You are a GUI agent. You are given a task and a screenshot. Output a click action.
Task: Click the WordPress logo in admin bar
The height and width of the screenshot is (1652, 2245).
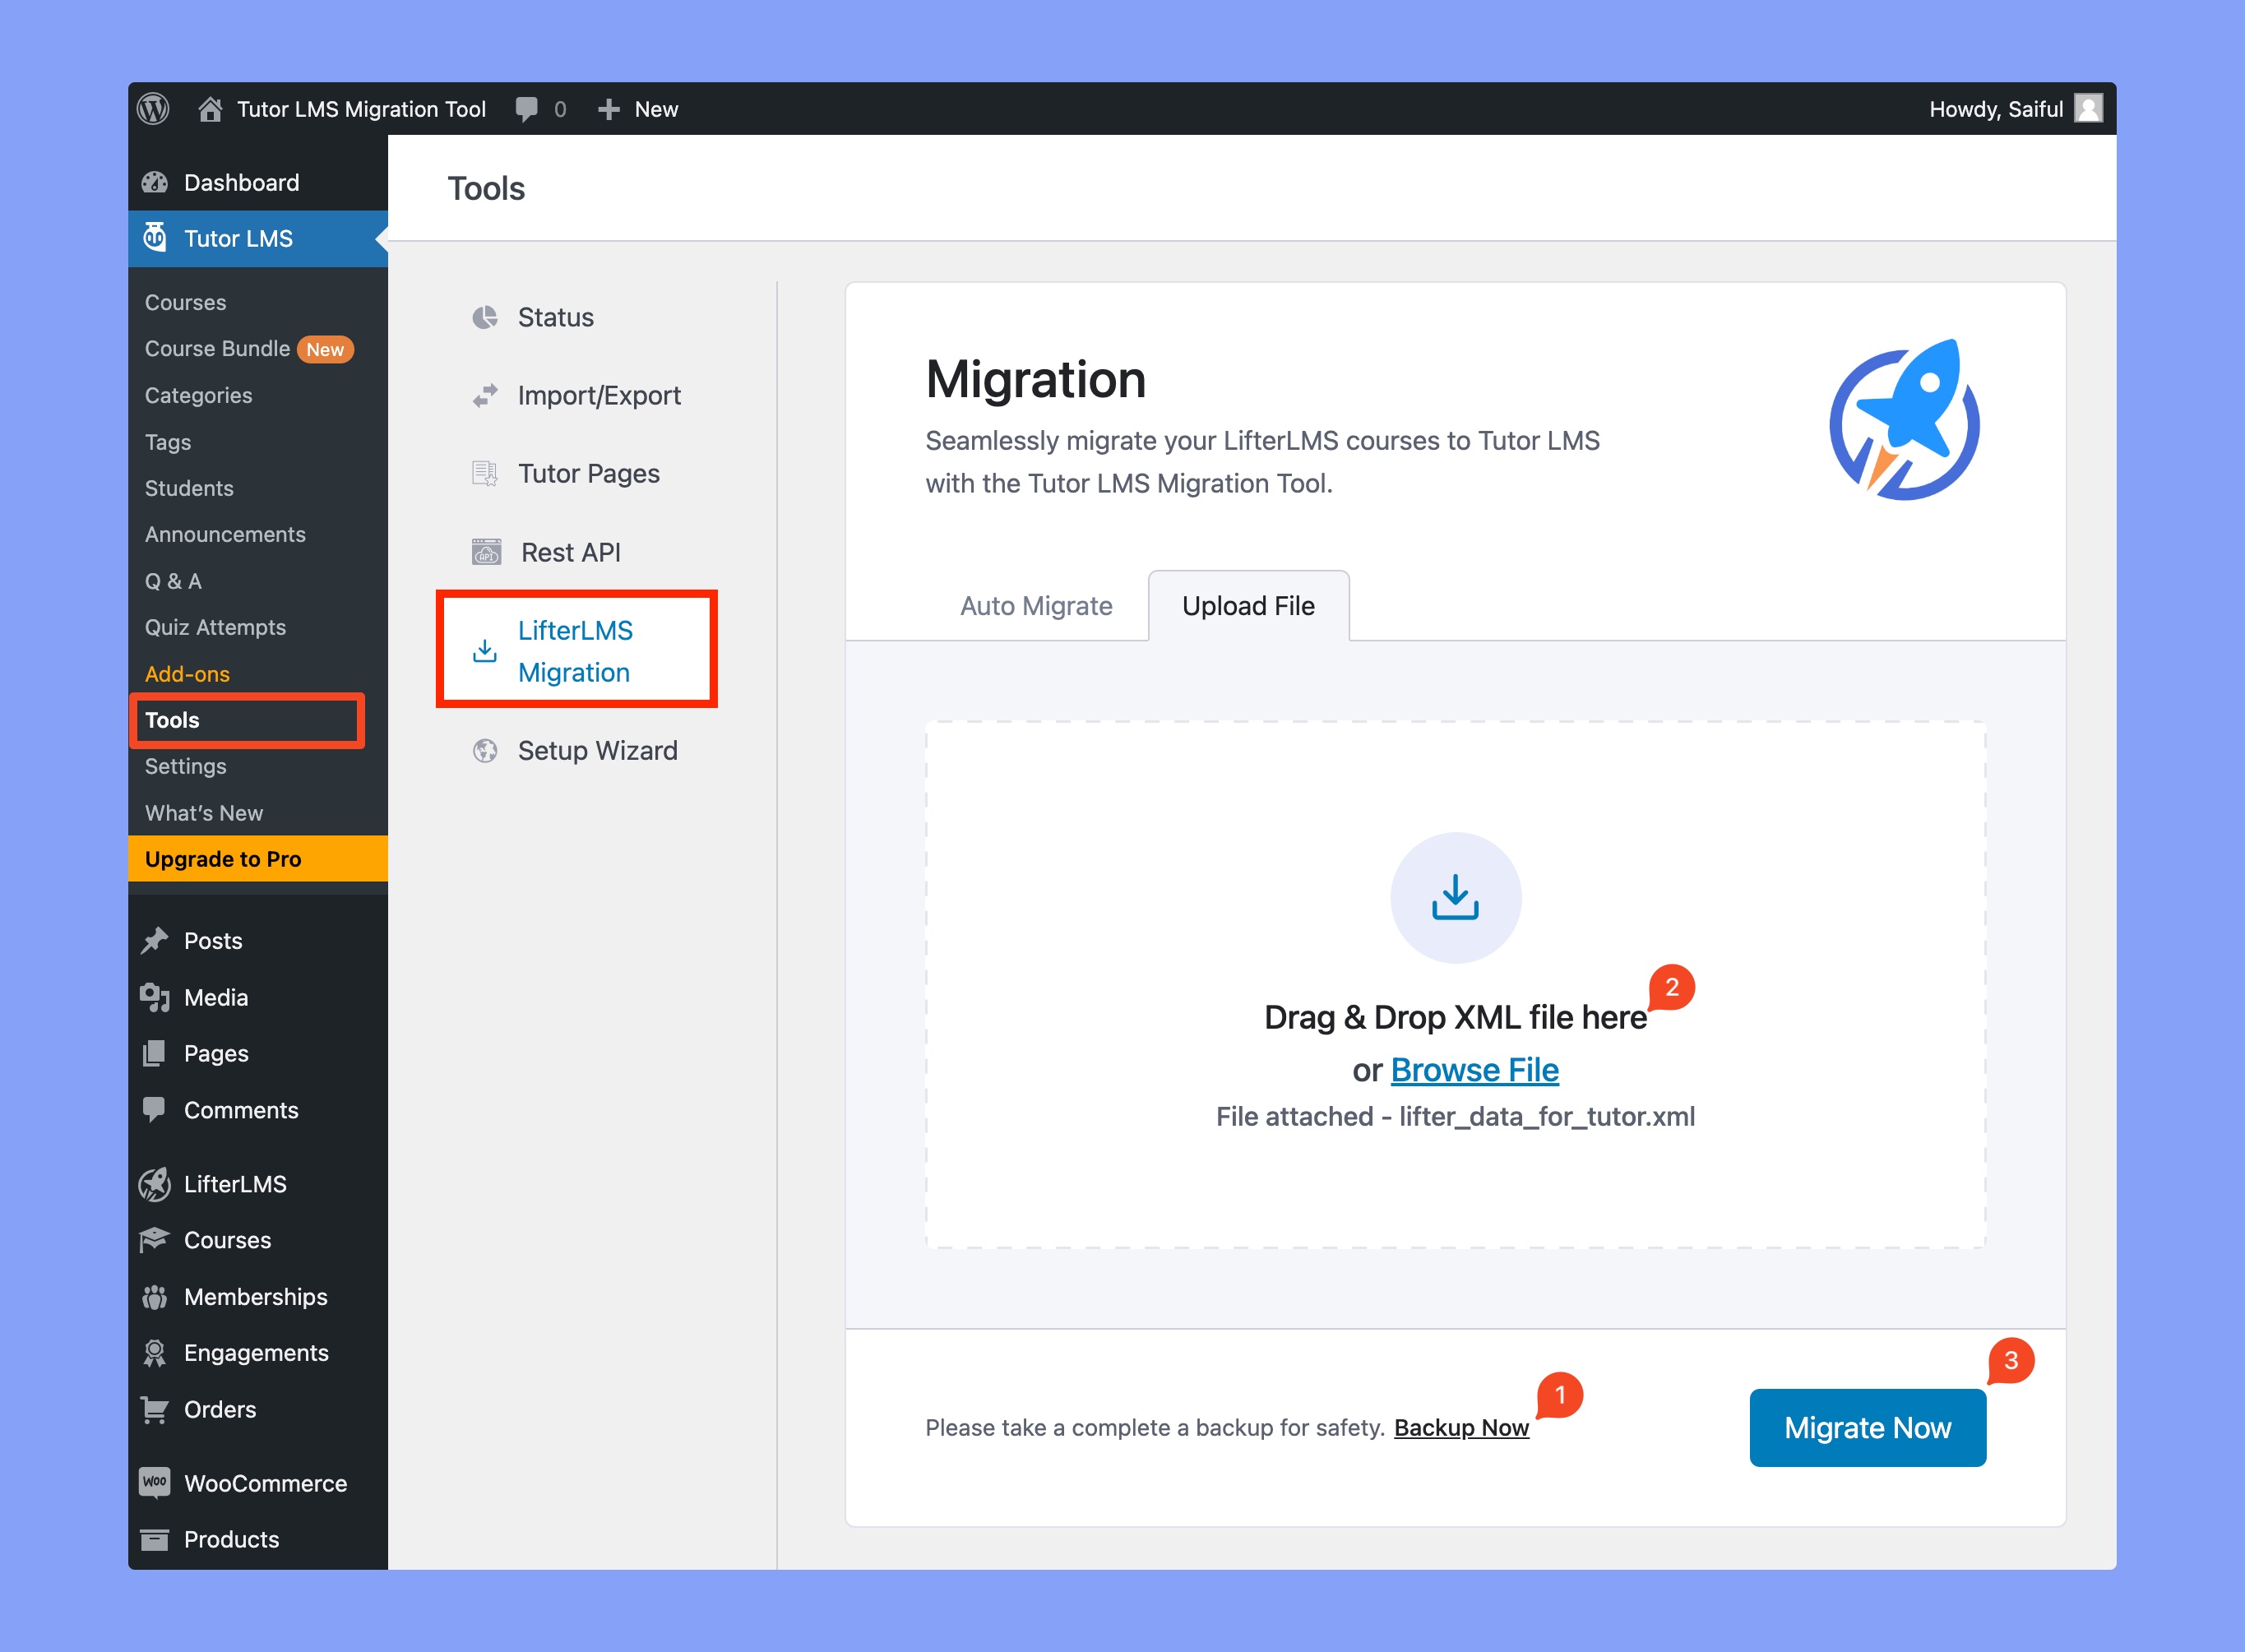[153, 109]
